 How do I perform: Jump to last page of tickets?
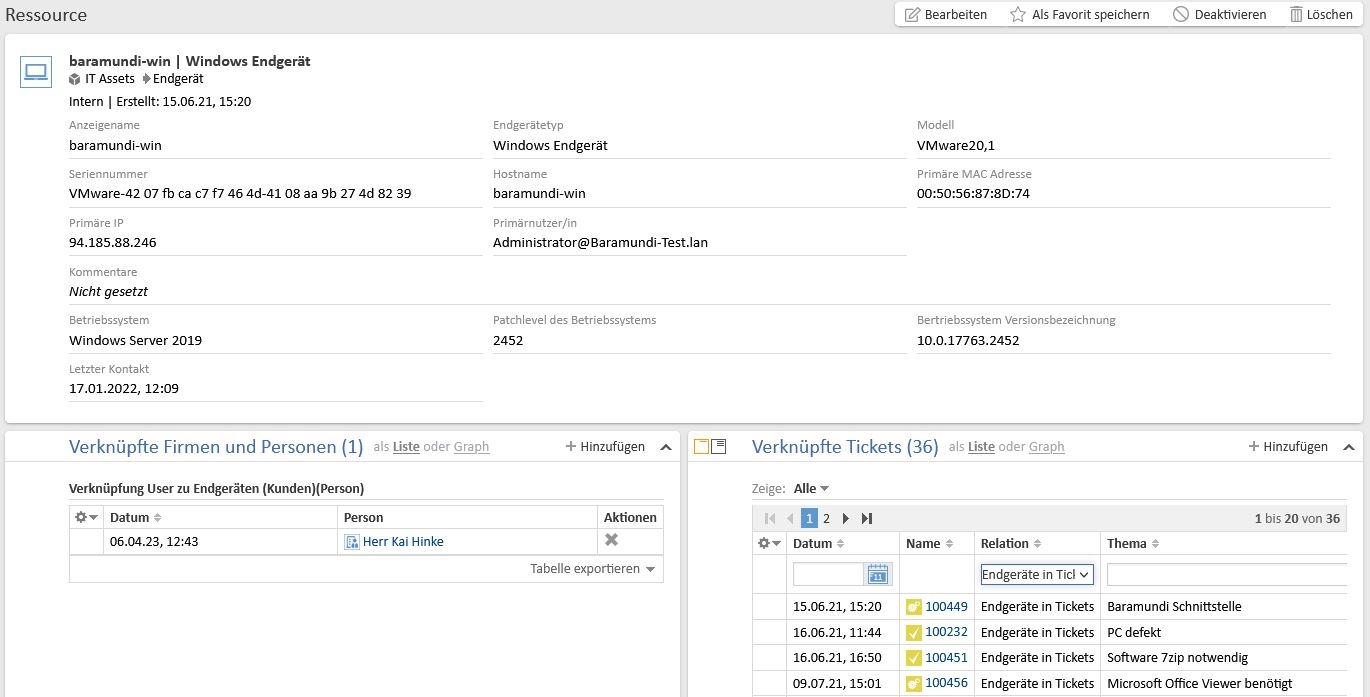(x=867, y=518)
